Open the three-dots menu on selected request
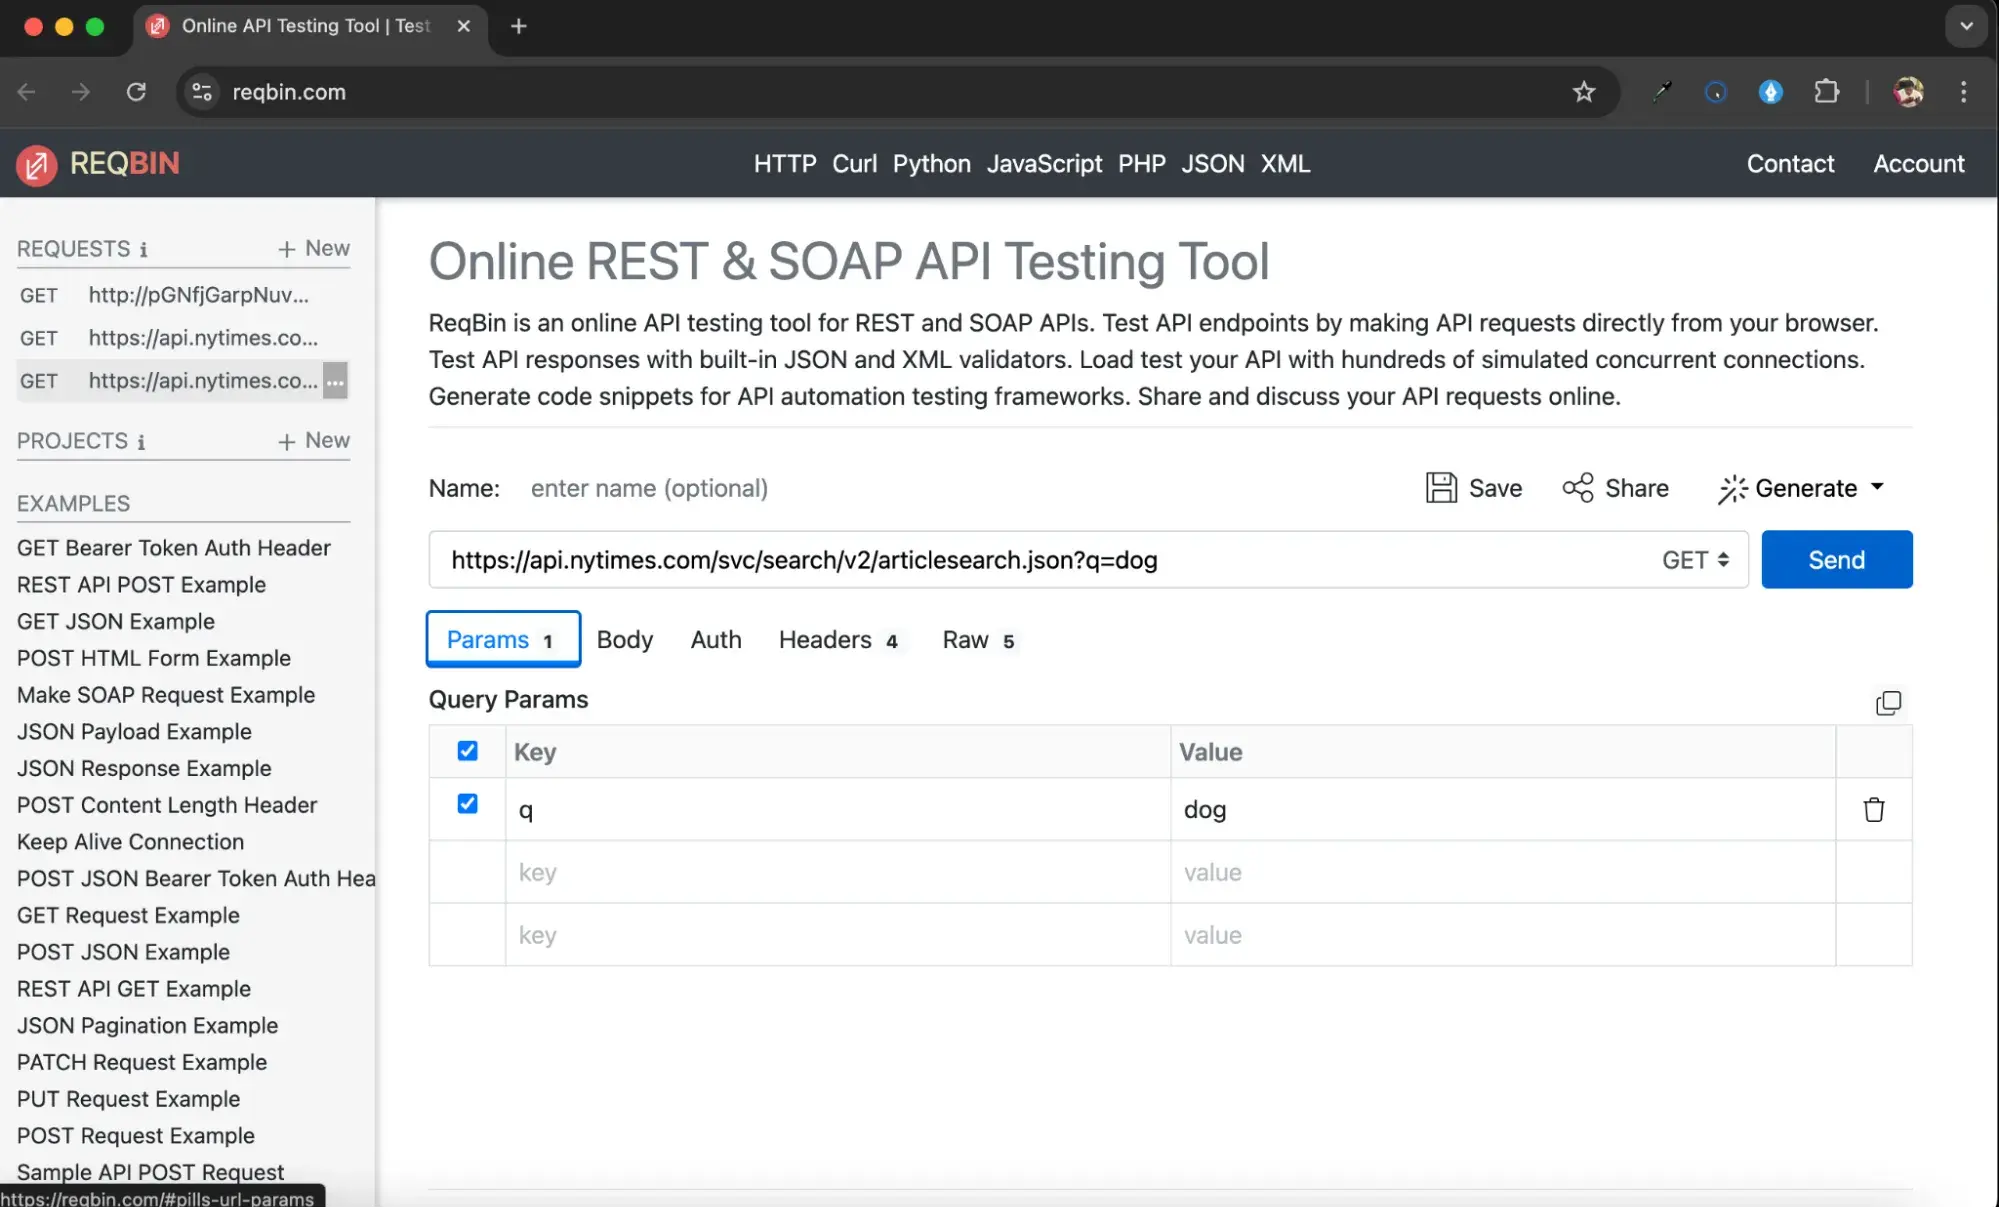 coord(335,381)
